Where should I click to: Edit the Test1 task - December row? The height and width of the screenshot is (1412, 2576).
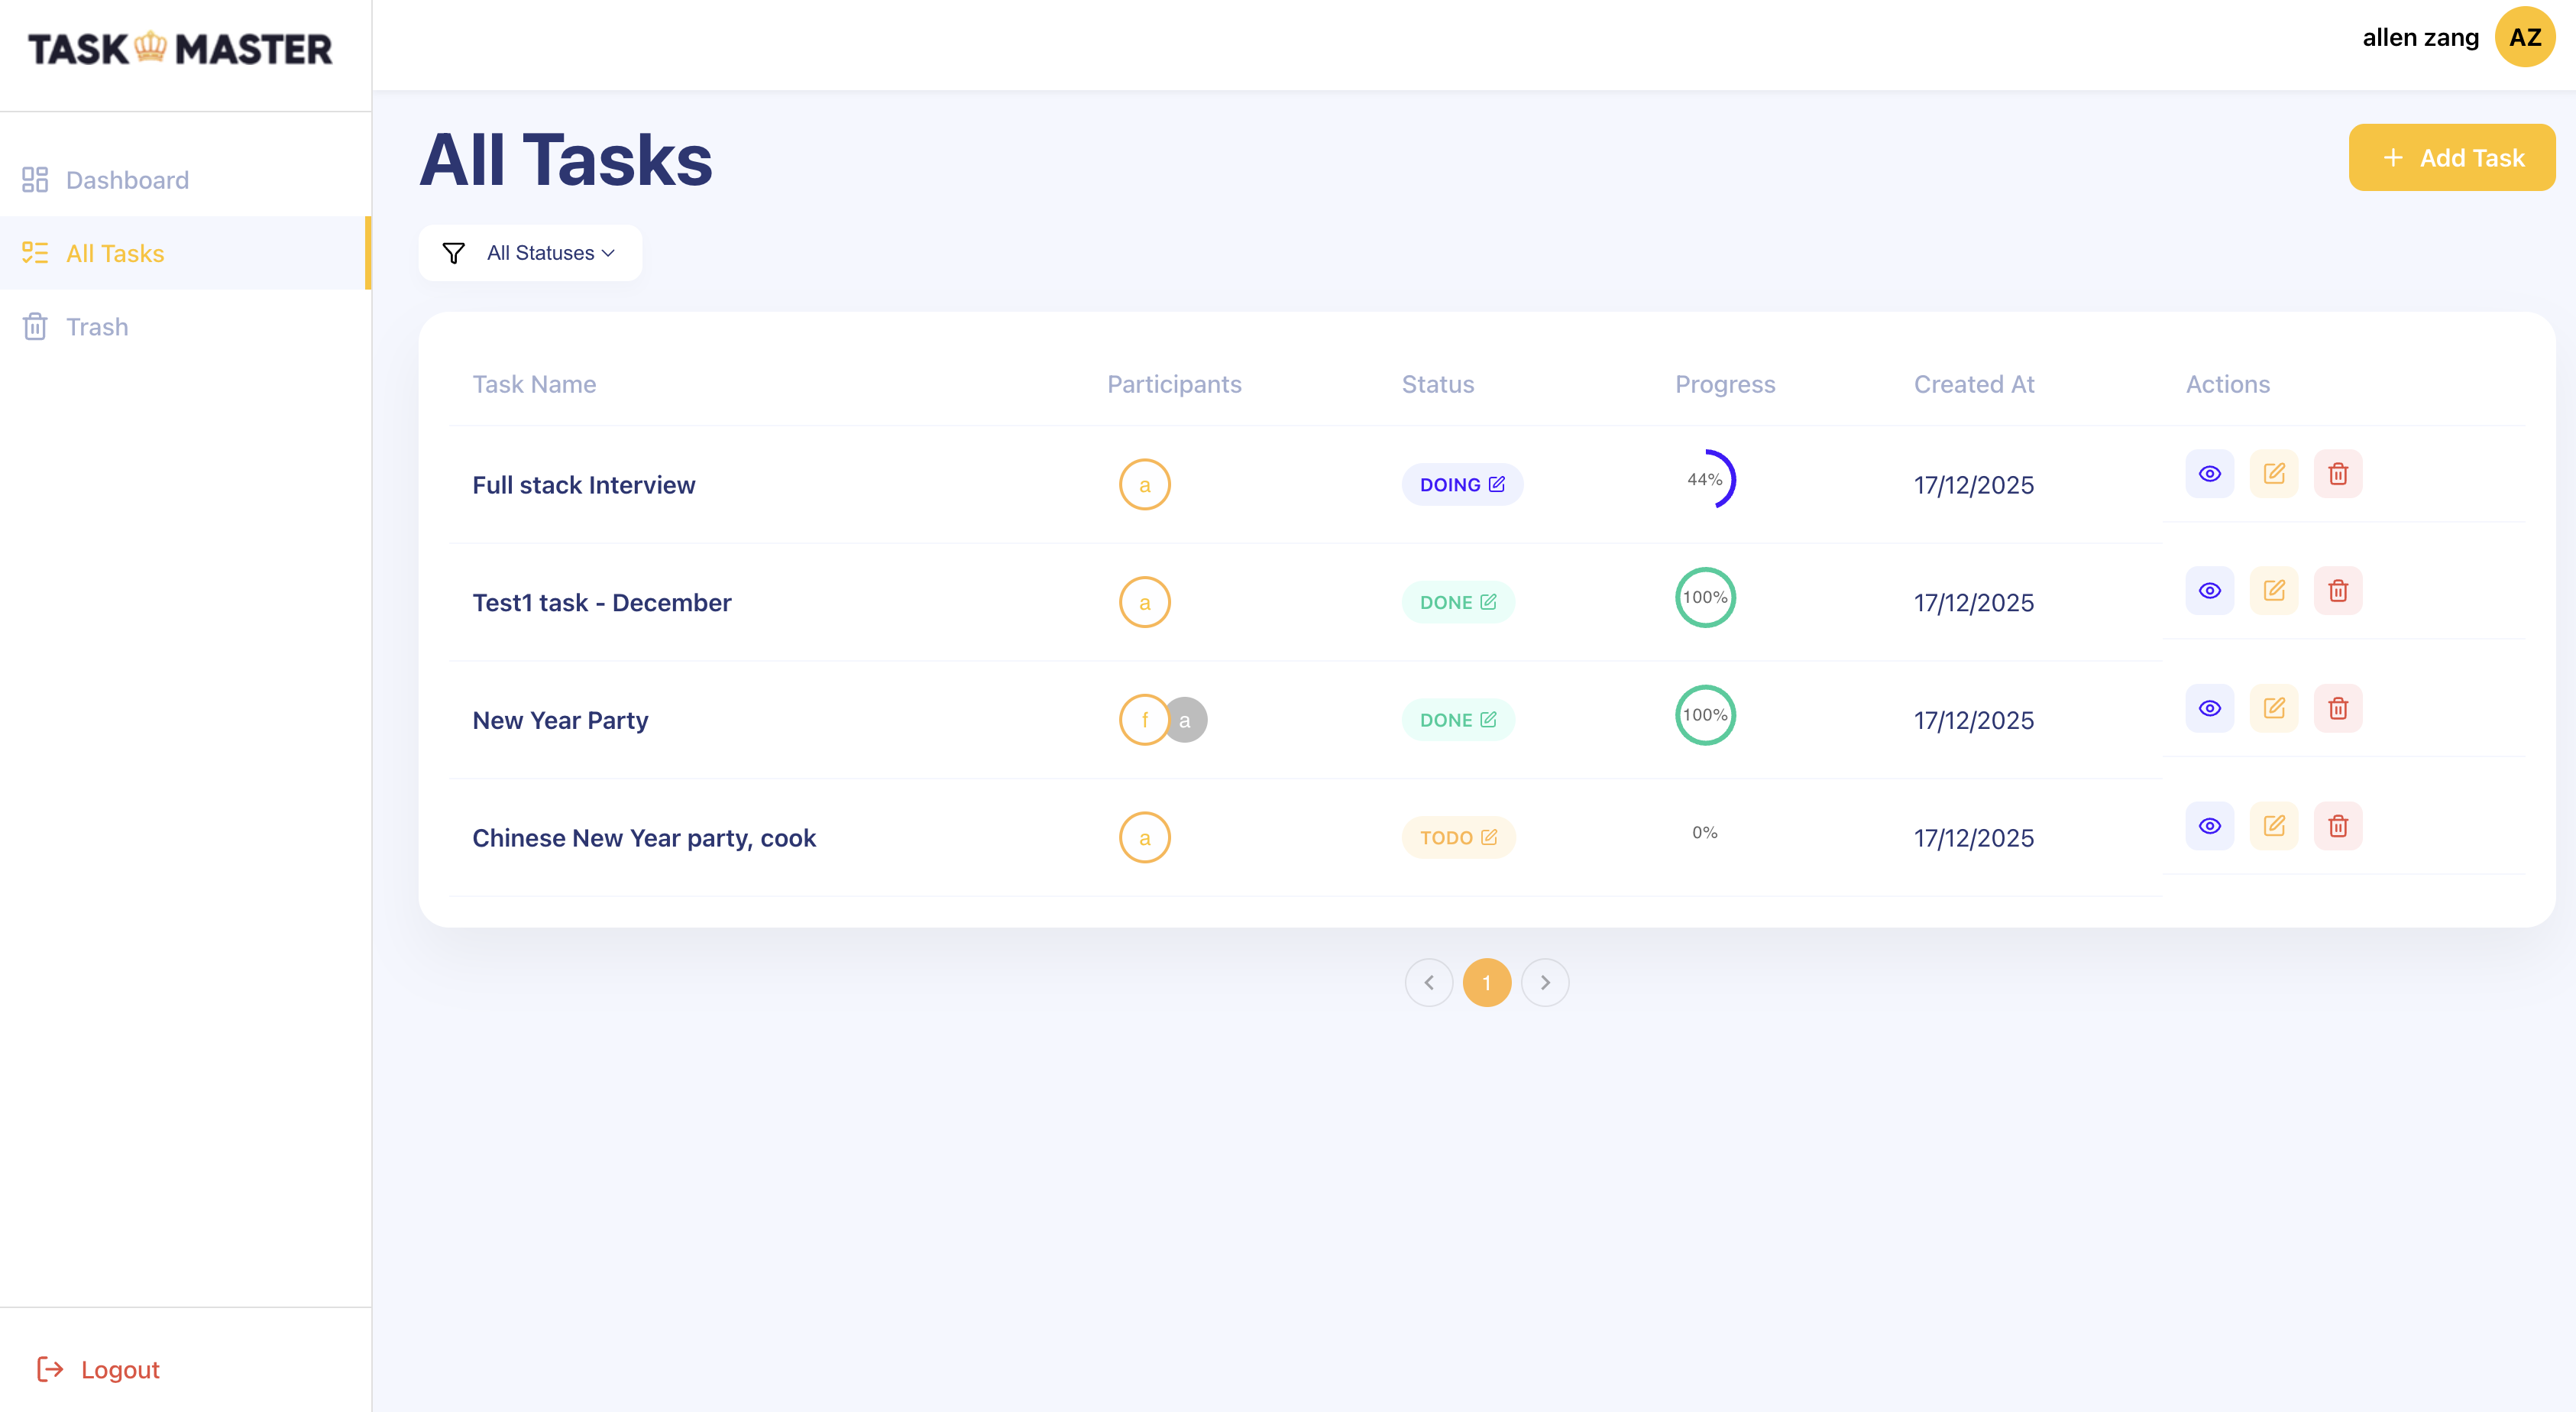tap(2273, 591)
